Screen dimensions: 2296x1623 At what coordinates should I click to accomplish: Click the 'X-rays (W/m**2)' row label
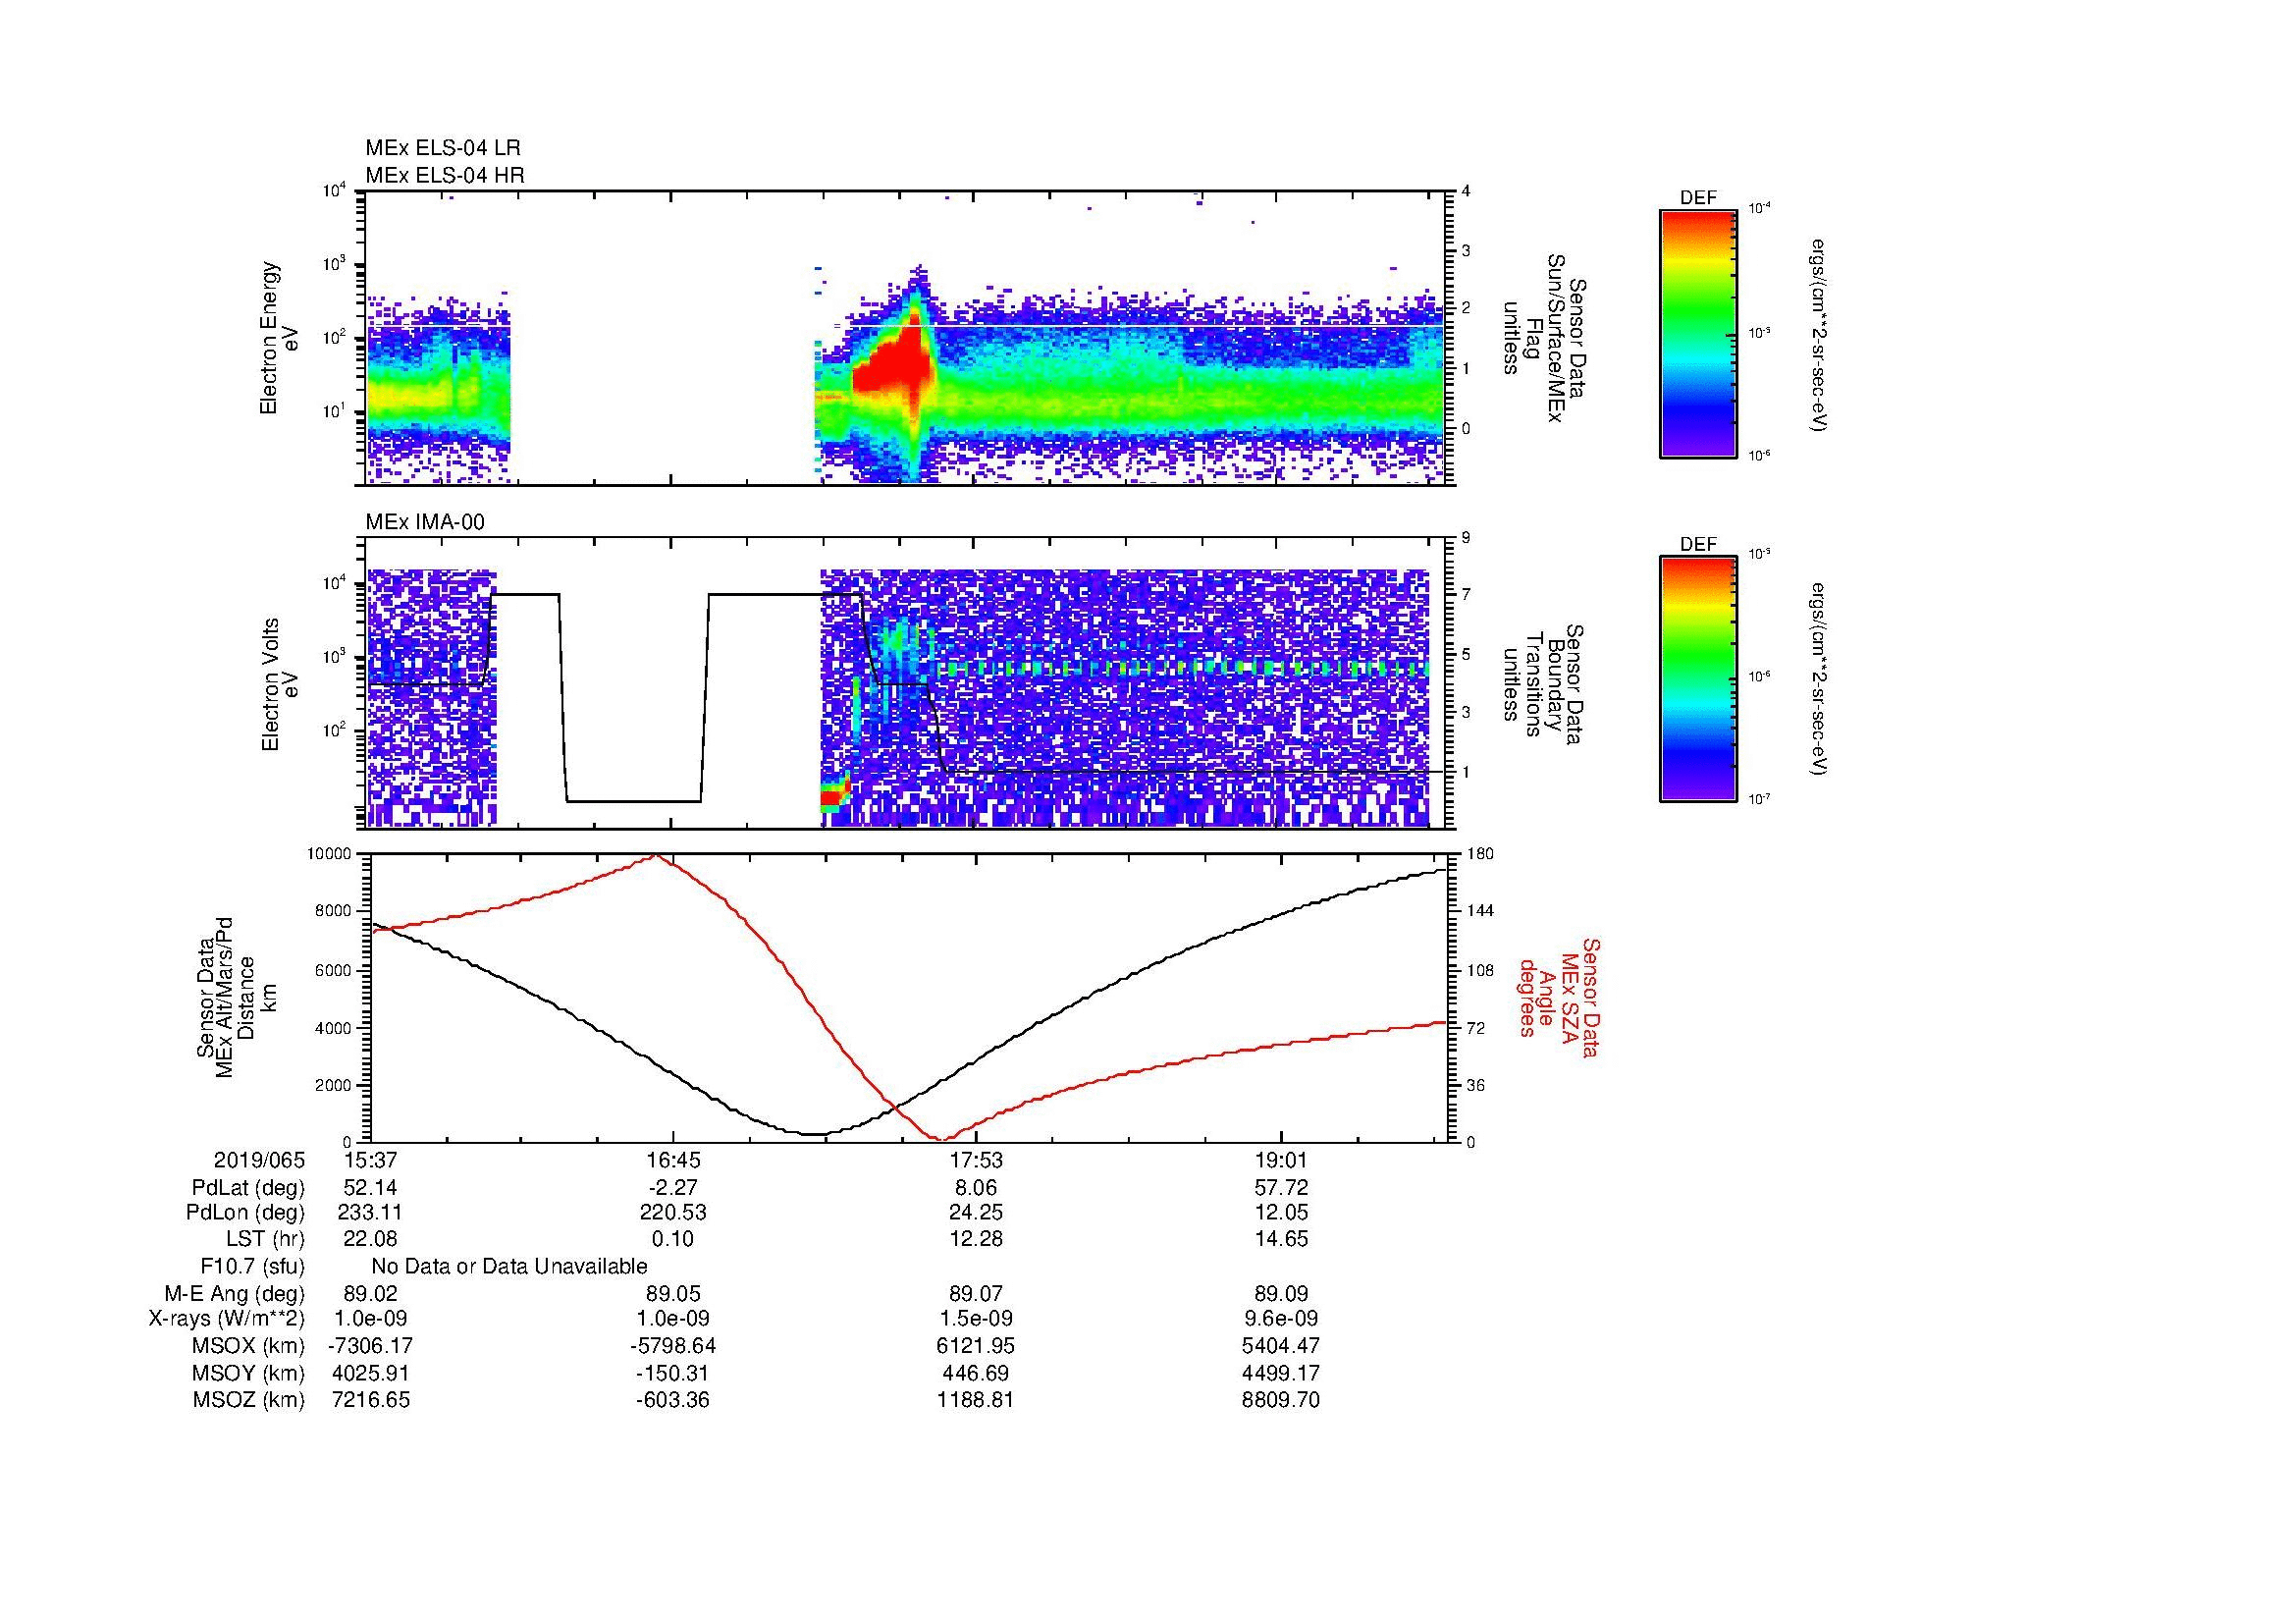pyautogui.click(x=227, y=1320)
